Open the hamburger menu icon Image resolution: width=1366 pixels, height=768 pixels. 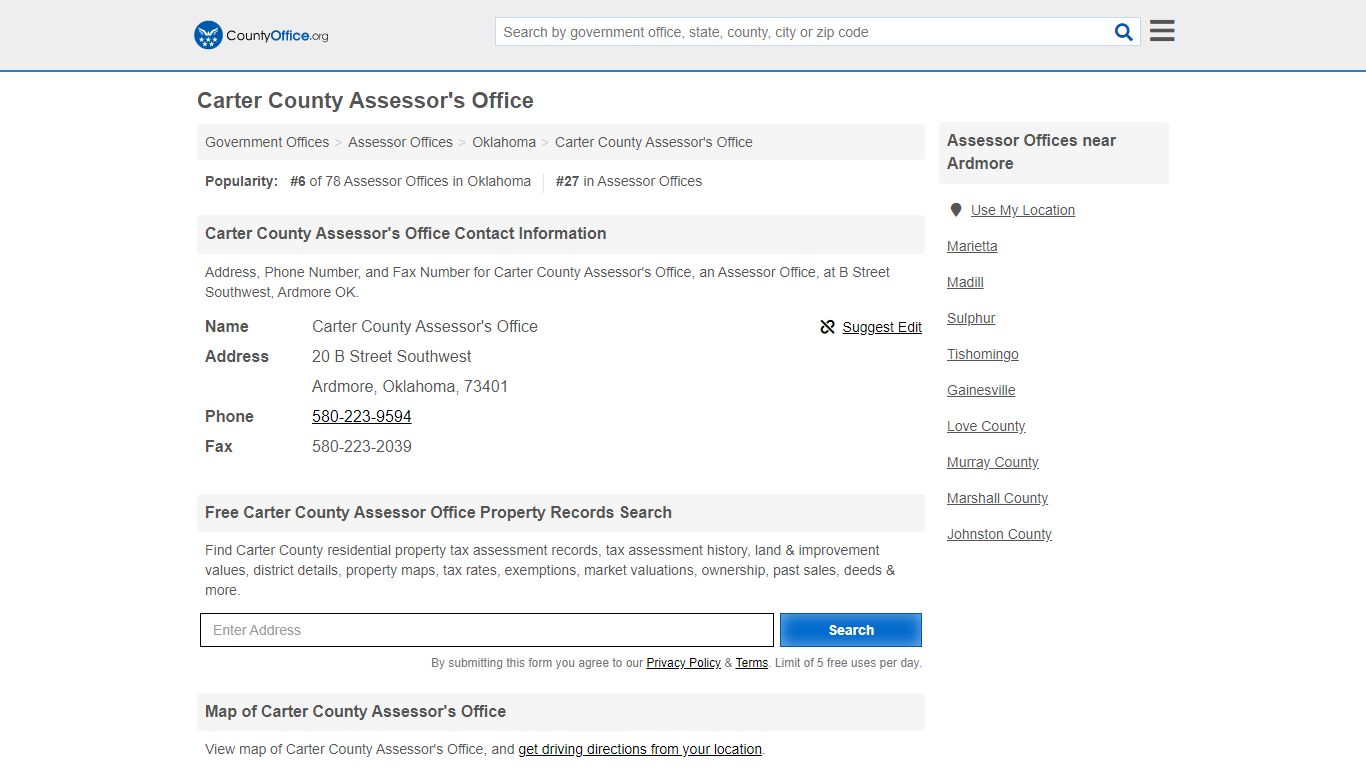[1162, 31]
